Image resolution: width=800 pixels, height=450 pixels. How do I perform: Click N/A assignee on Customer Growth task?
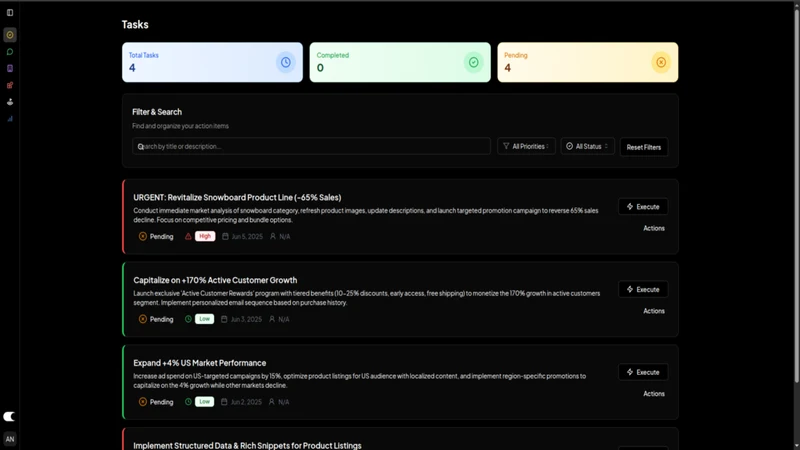point(284,319)
